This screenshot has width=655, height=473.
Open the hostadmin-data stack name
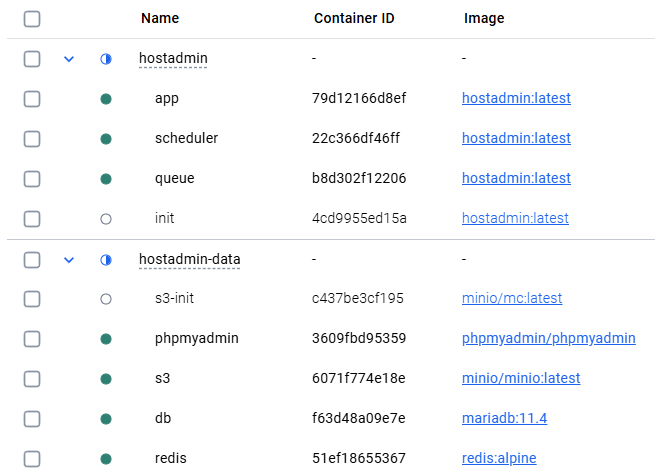pos(189,260)
